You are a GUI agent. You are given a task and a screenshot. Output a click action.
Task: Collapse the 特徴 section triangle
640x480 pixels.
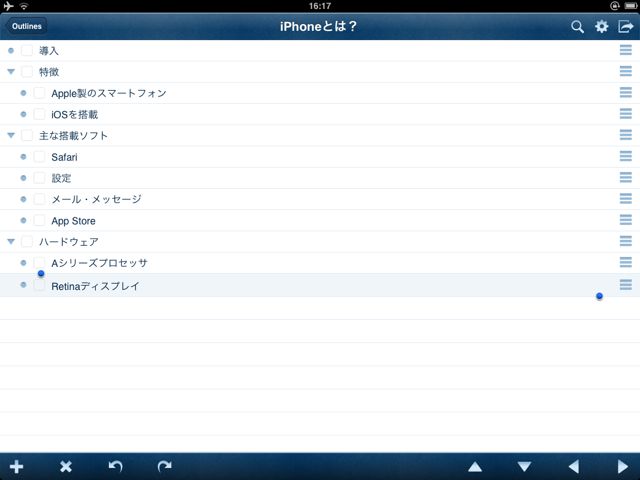click(11, 72)
